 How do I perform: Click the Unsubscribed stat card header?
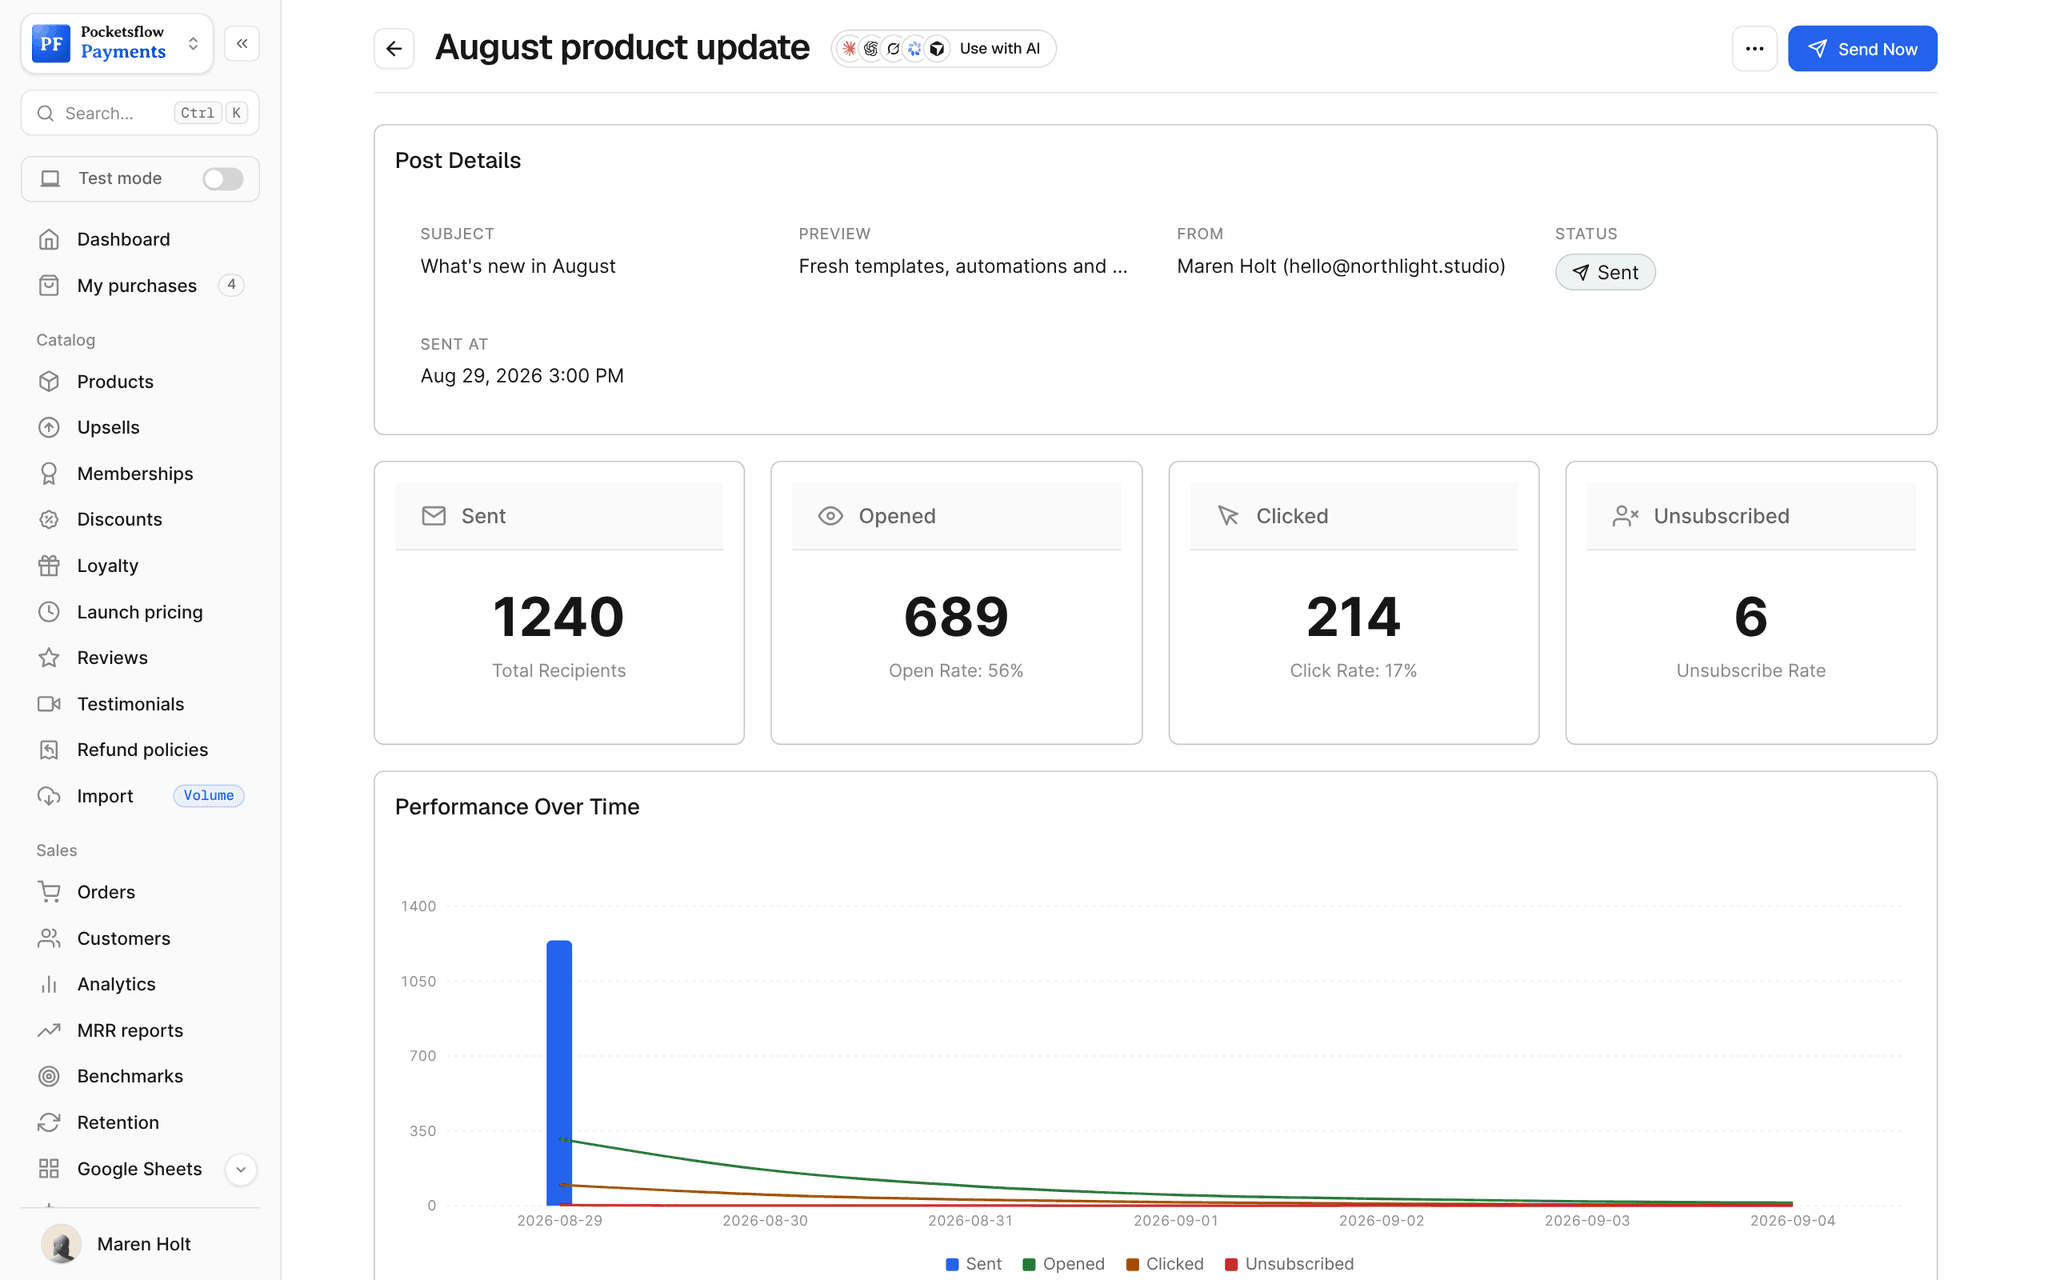[1751, 516]
